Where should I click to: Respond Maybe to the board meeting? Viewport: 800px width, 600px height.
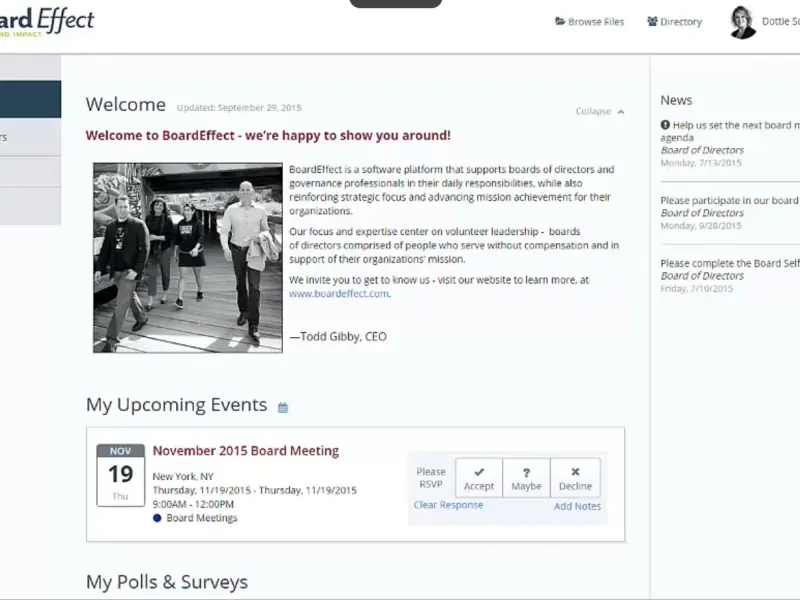(x=526, y=478)
